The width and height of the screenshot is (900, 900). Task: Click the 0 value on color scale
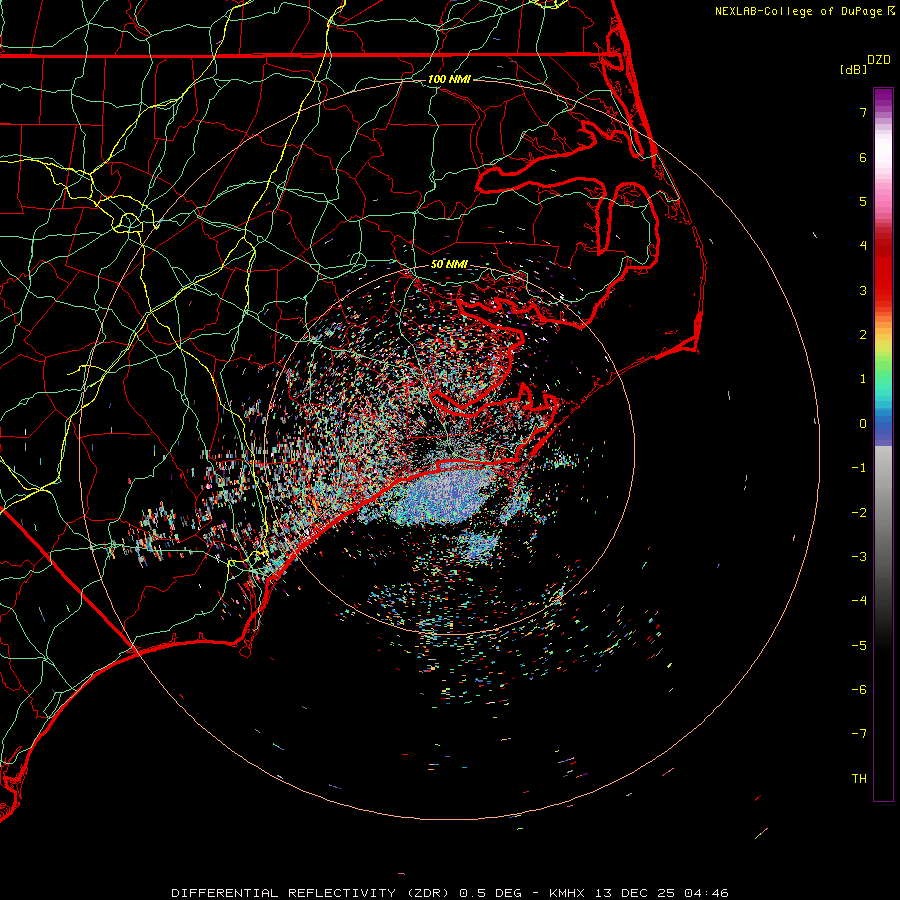pos(863,424)
